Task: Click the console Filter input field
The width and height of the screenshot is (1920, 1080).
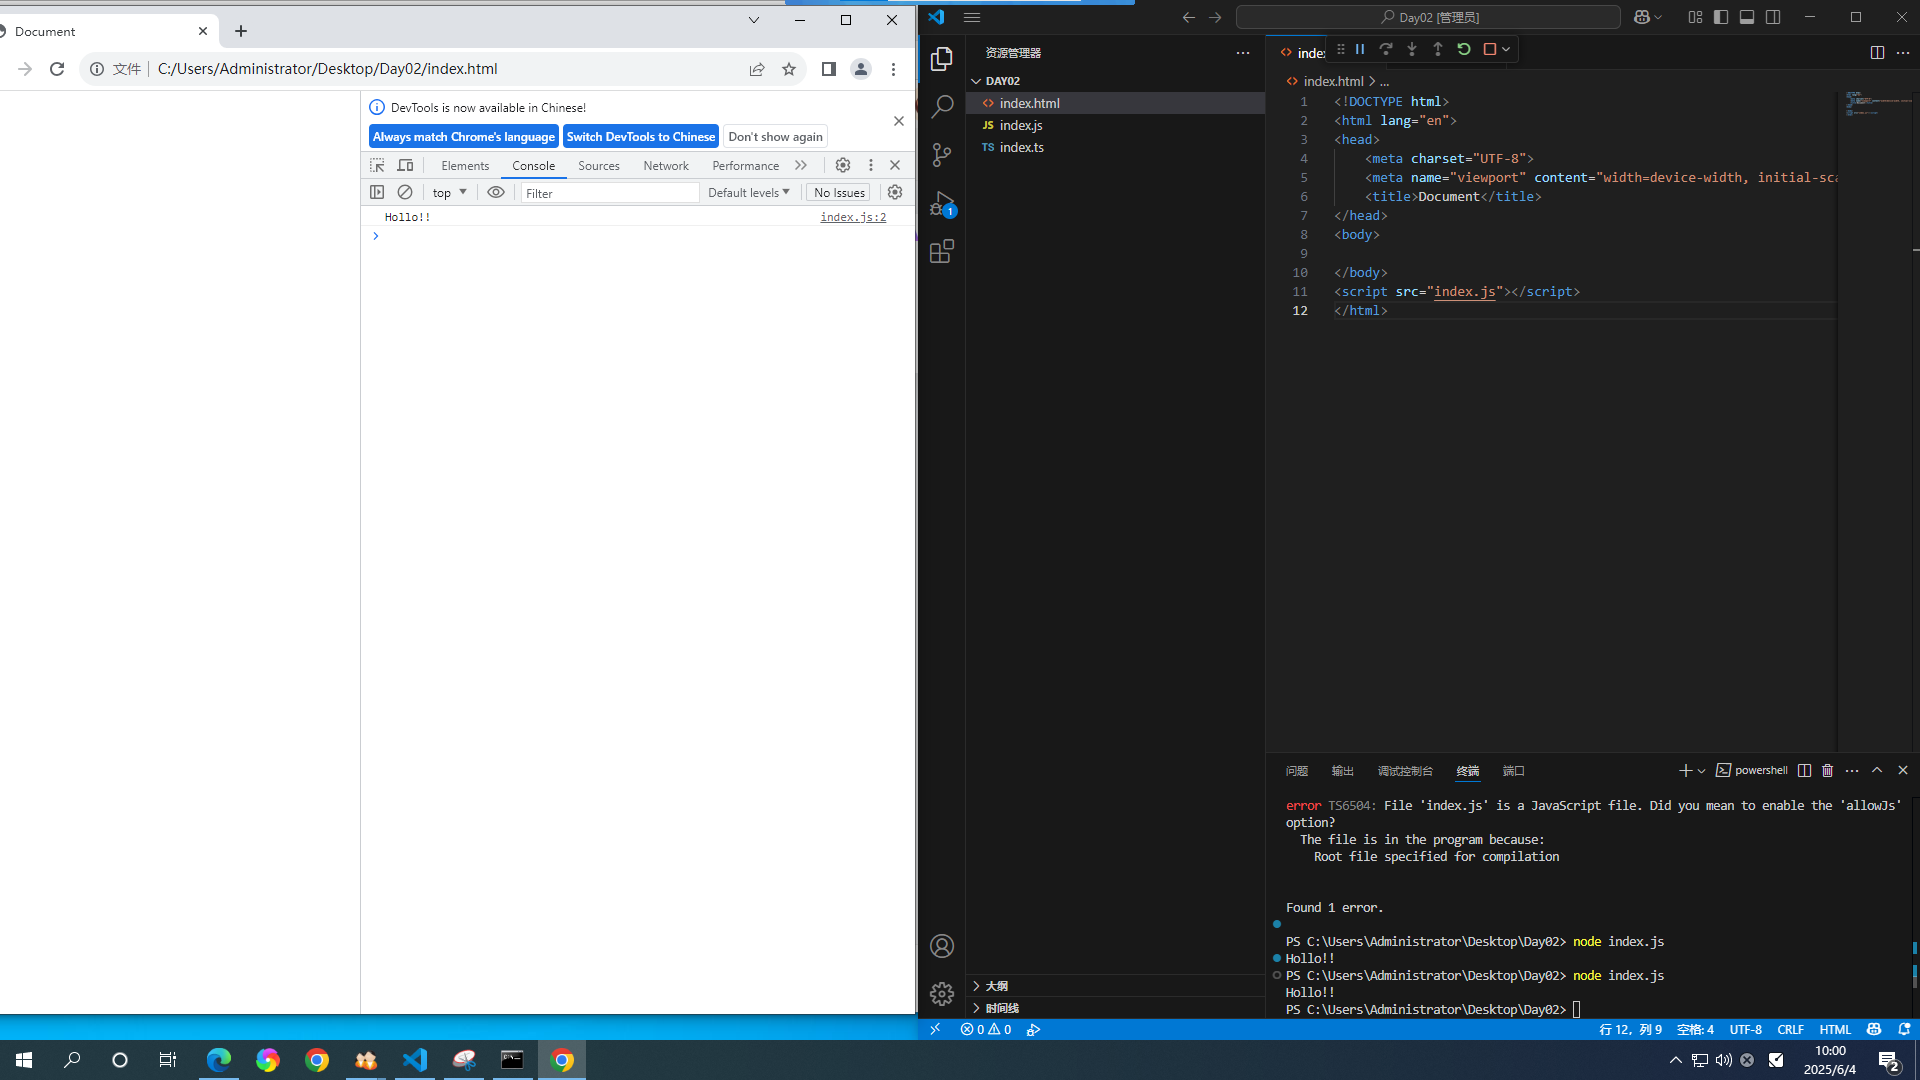Action: 610,193
